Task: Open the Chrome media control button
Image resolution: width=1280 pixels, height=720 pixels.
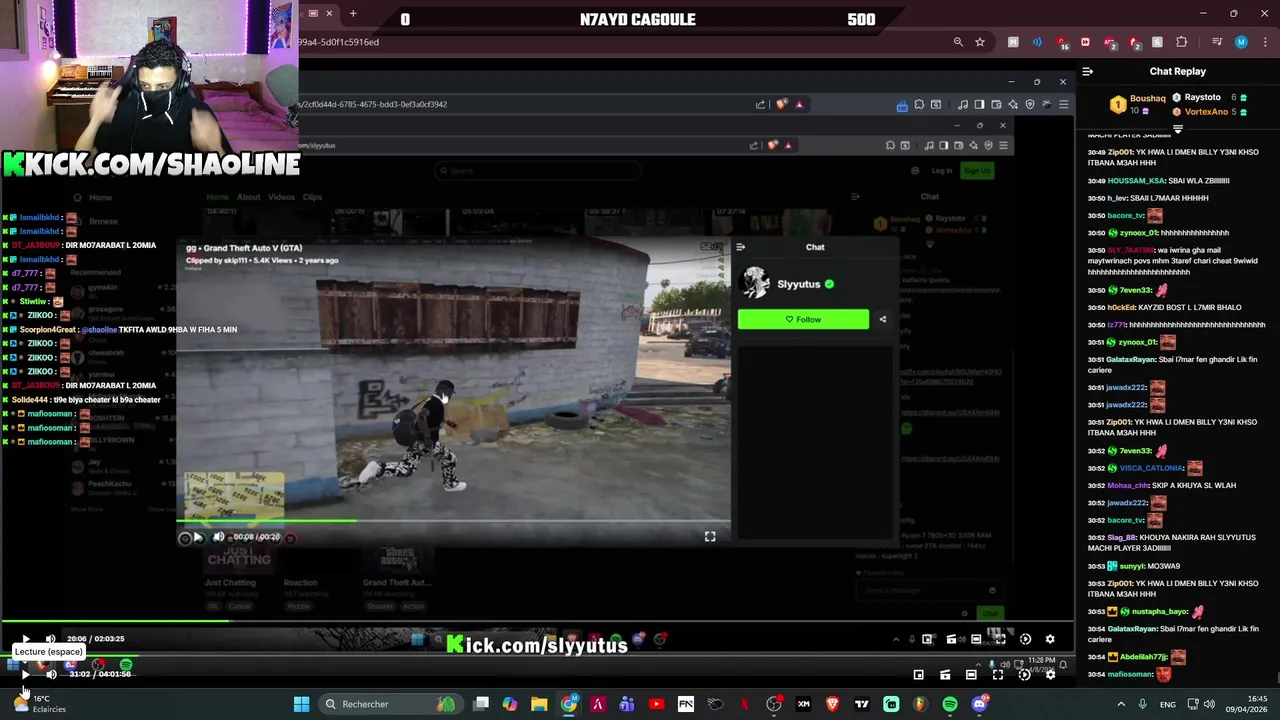Action: (1217, 42)
